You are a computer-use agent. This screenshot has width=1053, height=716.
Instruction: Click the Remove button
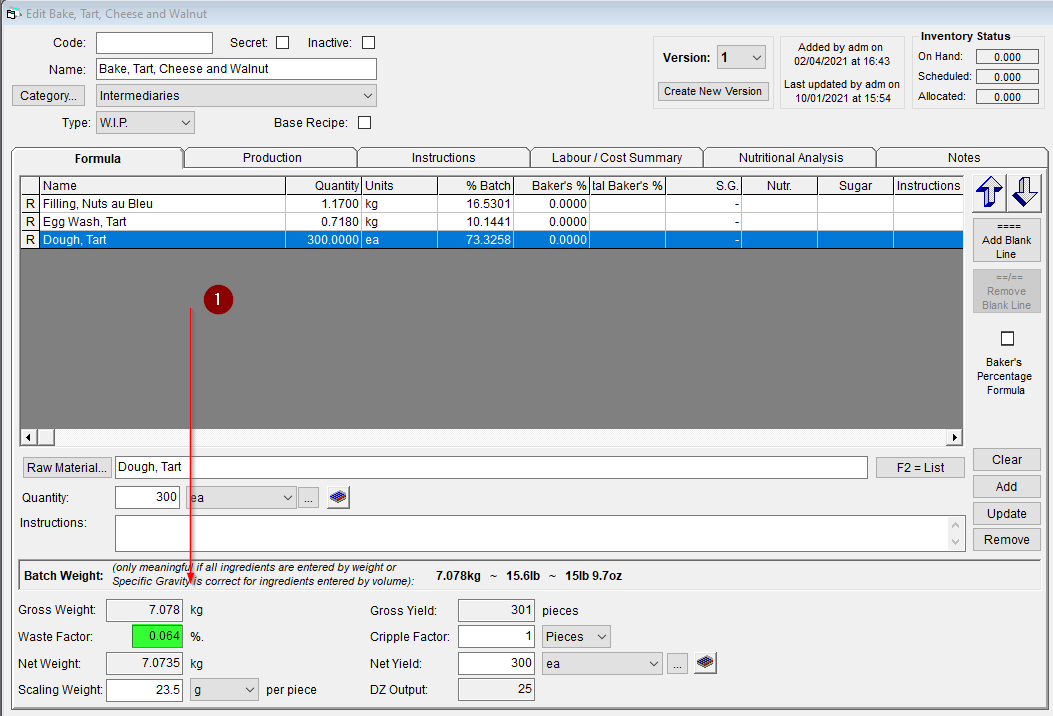coord(1007,539)
